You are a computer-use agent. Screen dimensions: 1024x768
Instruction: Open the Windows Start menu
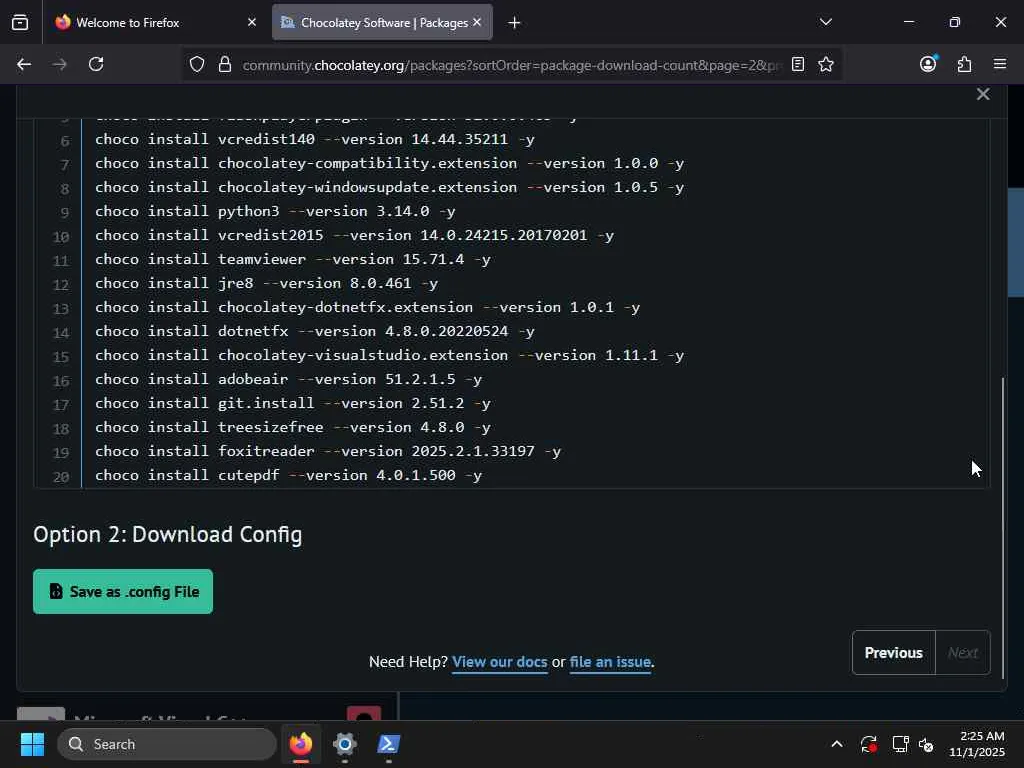[x=32, y=744]
